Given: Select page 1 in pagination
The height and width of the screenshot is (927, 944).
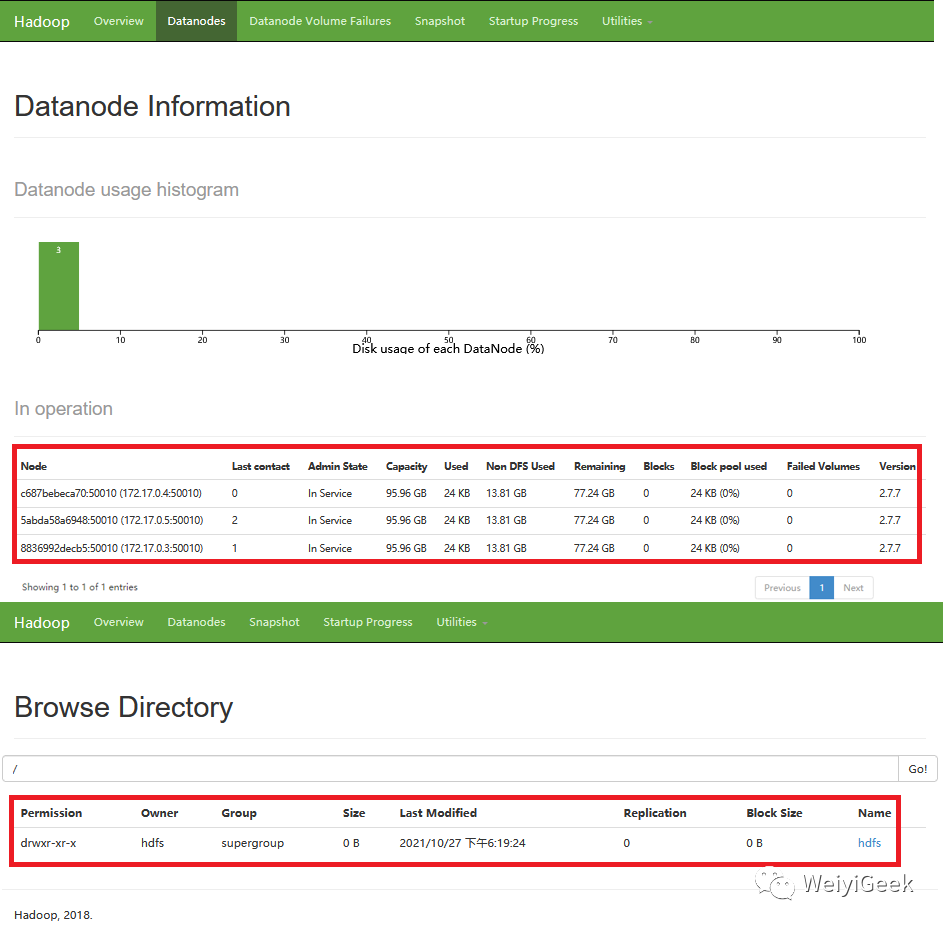Looking at the screenshot, I should 821,588.
